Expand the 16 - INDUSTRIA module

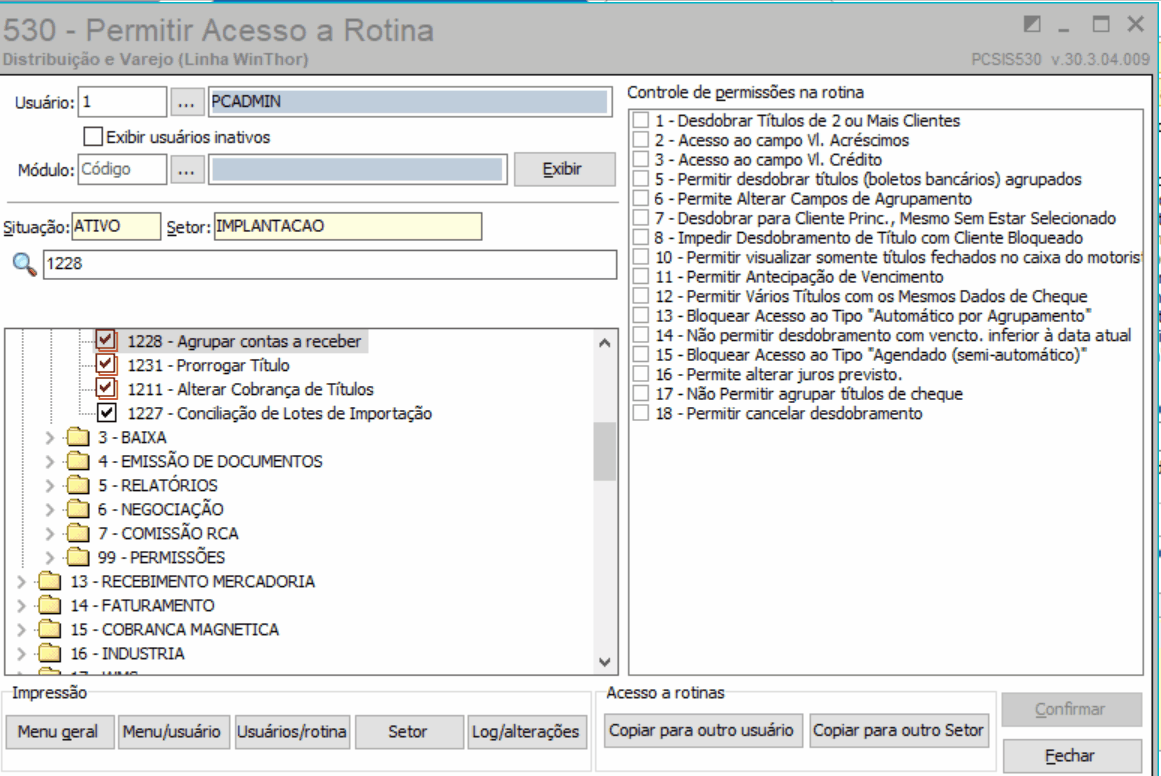click(x=21, y=654)
